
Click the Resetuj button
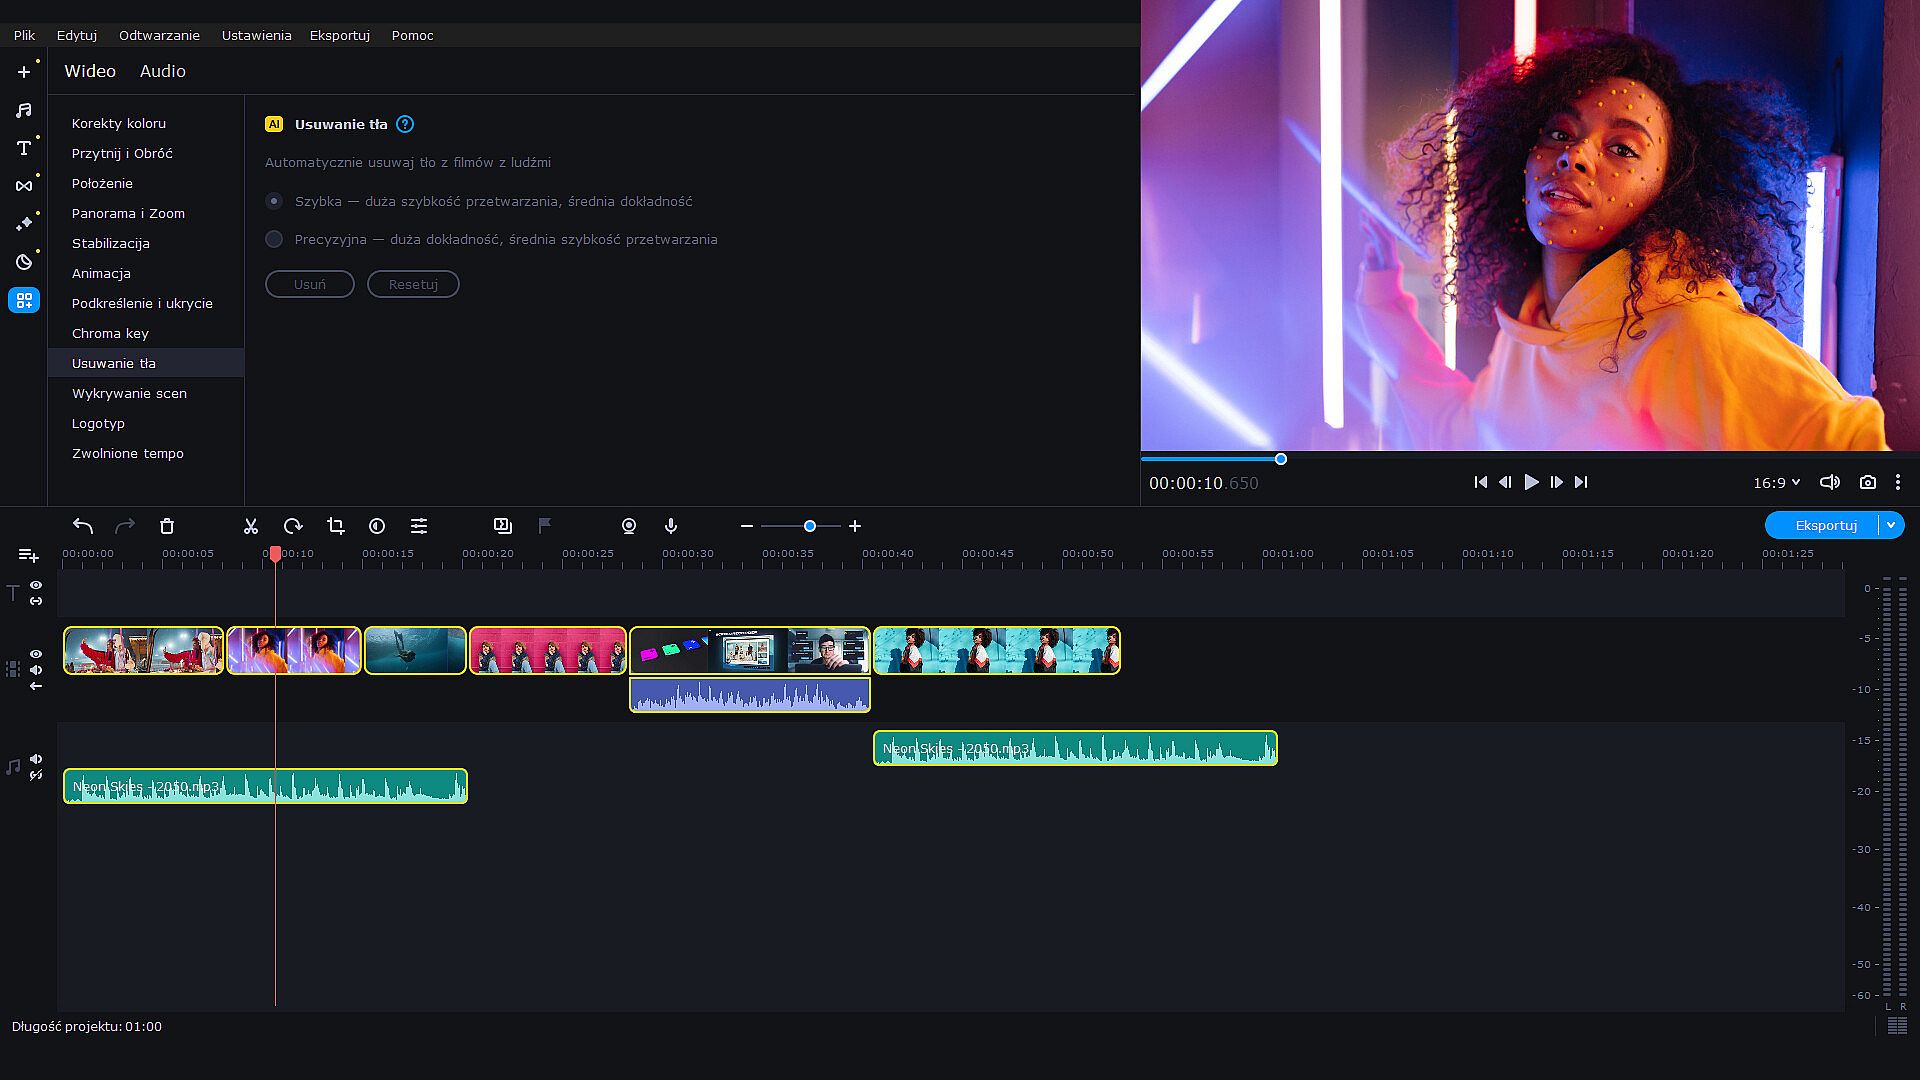click(413, 284)
